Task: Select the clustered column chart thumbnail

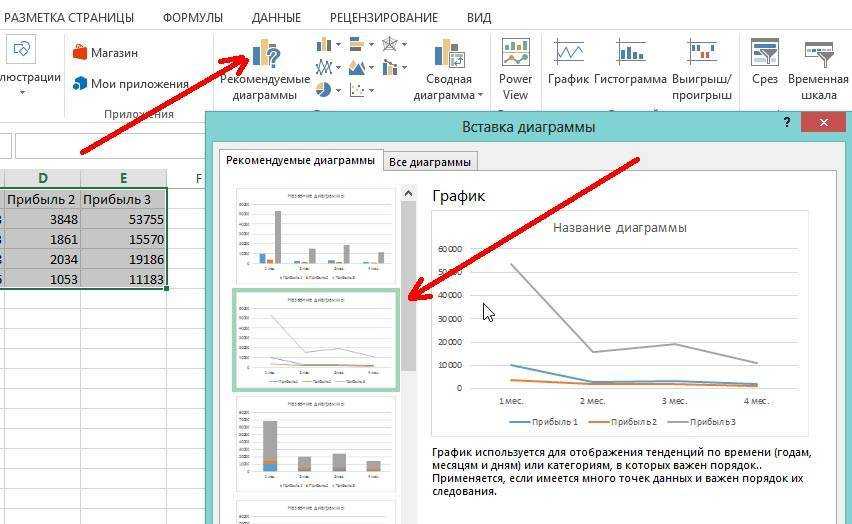Action: tap(315, 235)
